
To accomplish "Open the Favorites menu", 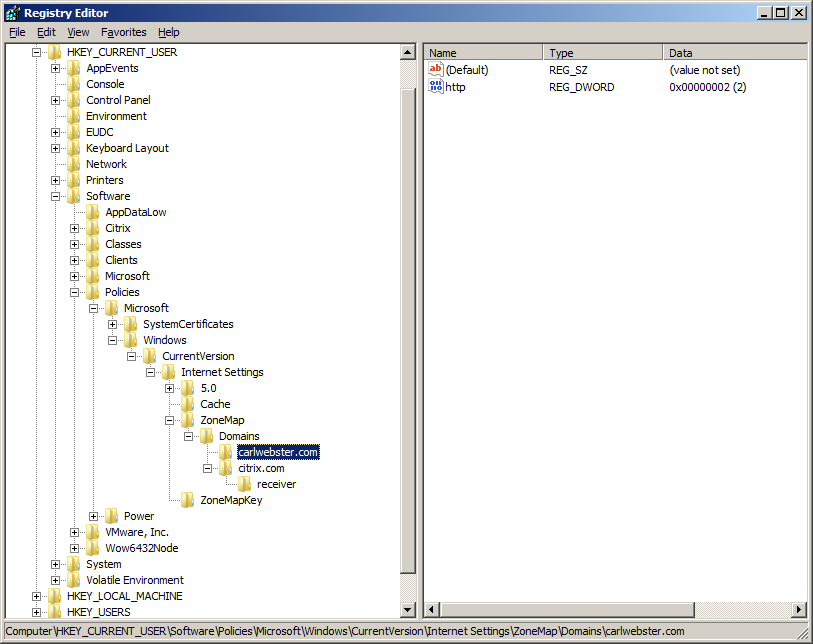I will [123, 32].
